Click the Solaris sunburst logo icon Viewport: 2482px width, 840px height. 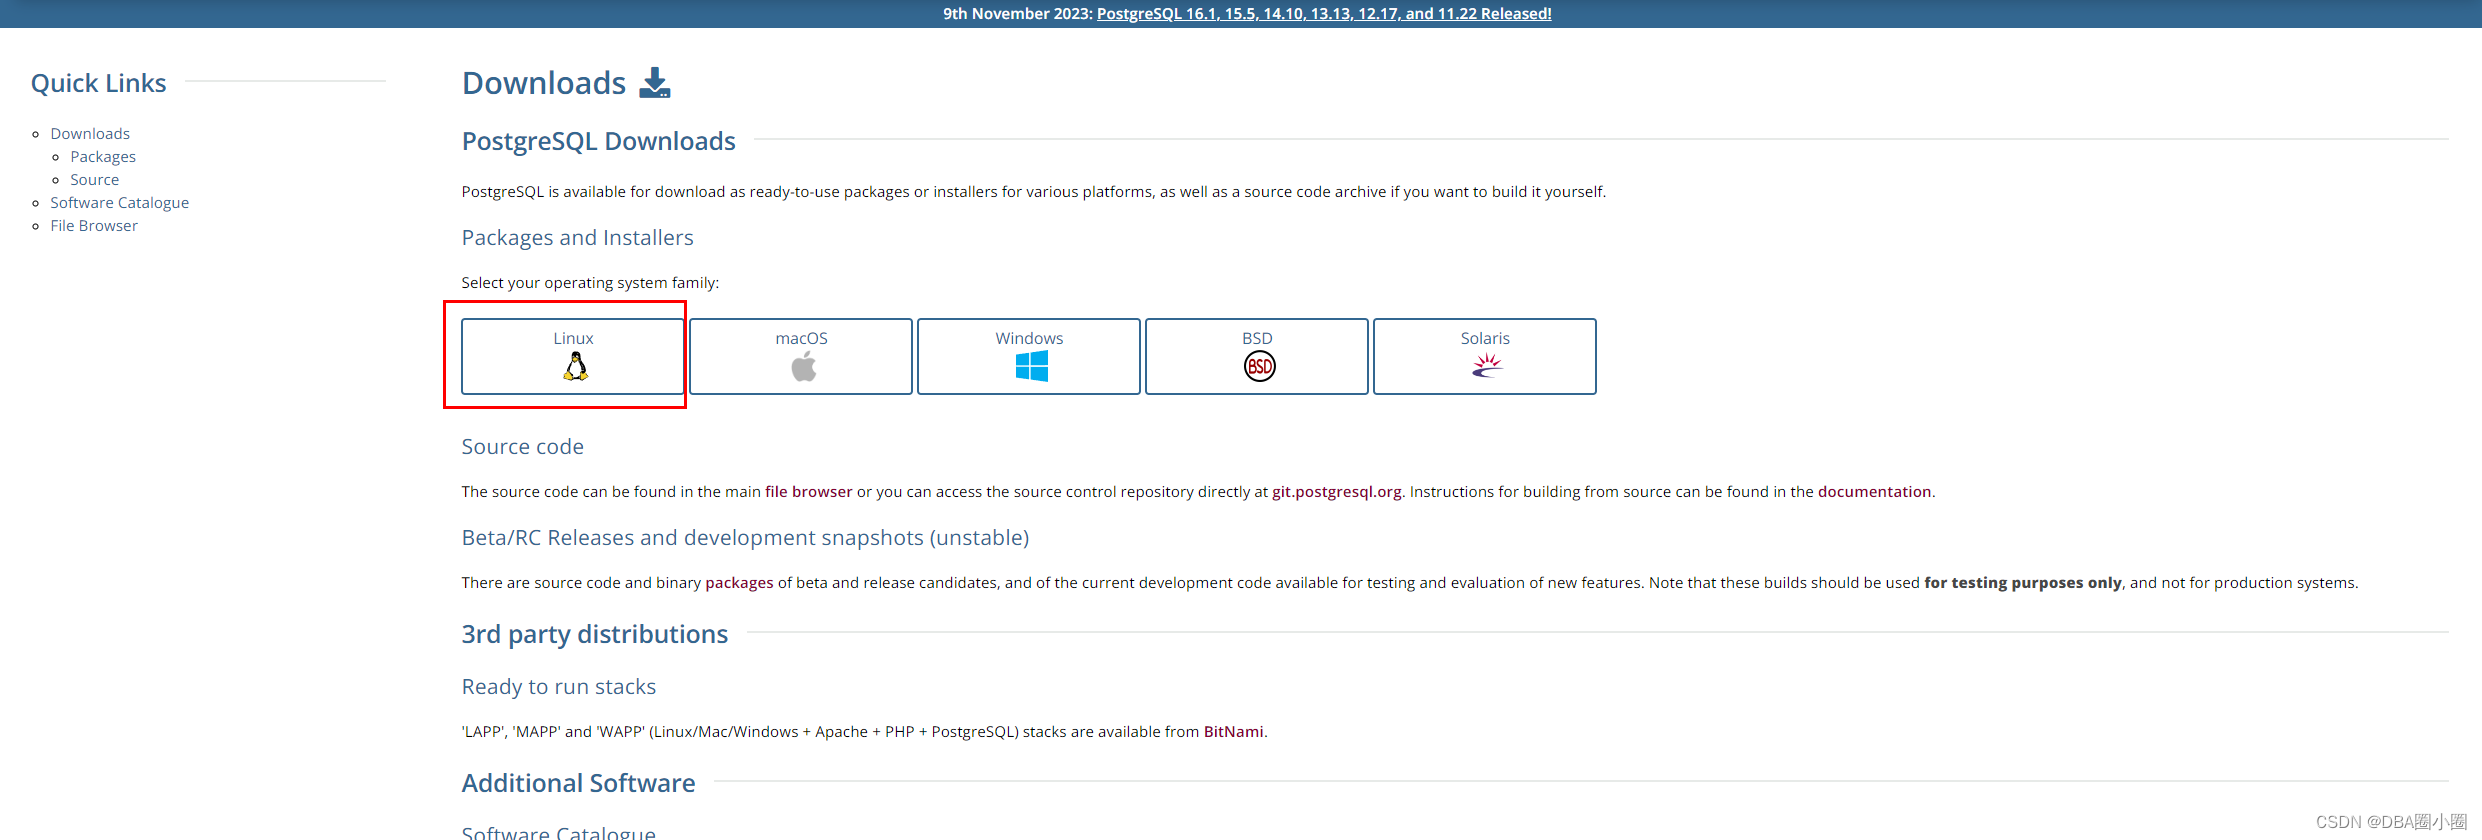pyautogui.click(x=1487, y=366)
